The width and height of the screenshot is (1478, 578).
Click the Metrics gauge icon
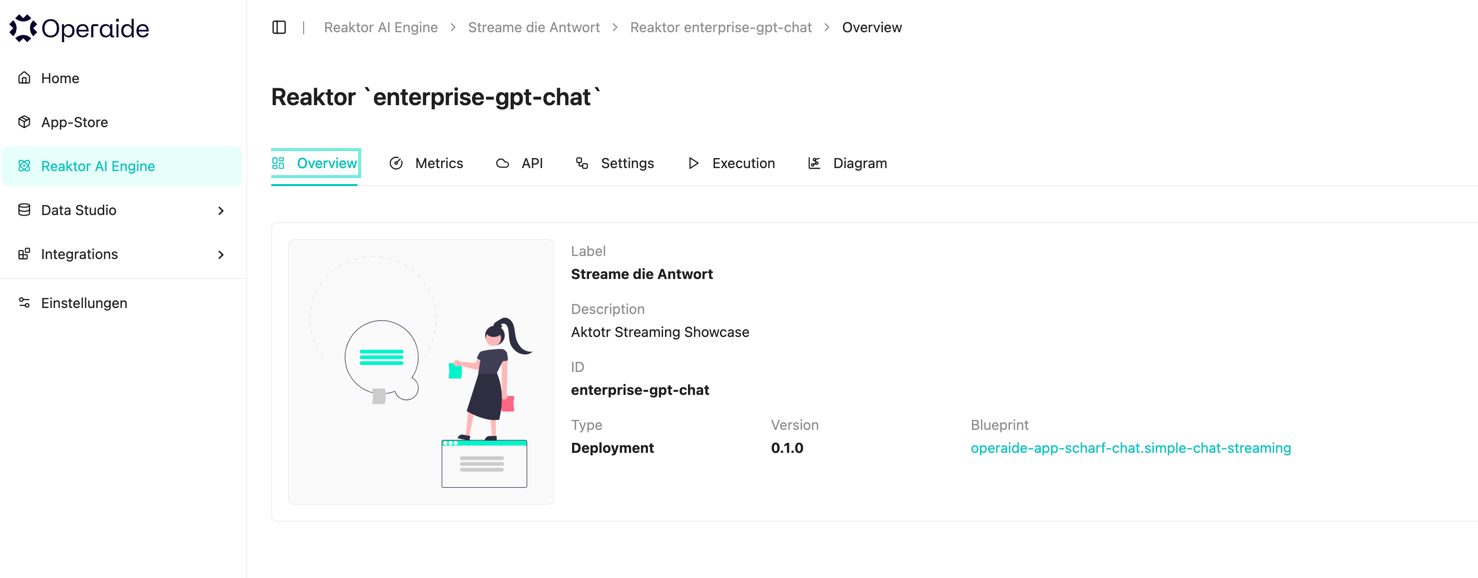click(x=396, y=163)
